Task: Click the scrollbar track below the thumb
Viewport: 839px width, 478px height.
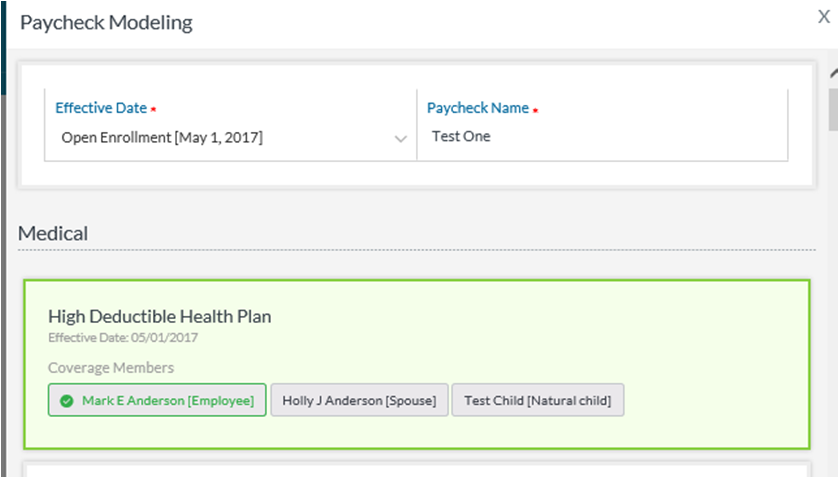Action: [x=833, y=300]
